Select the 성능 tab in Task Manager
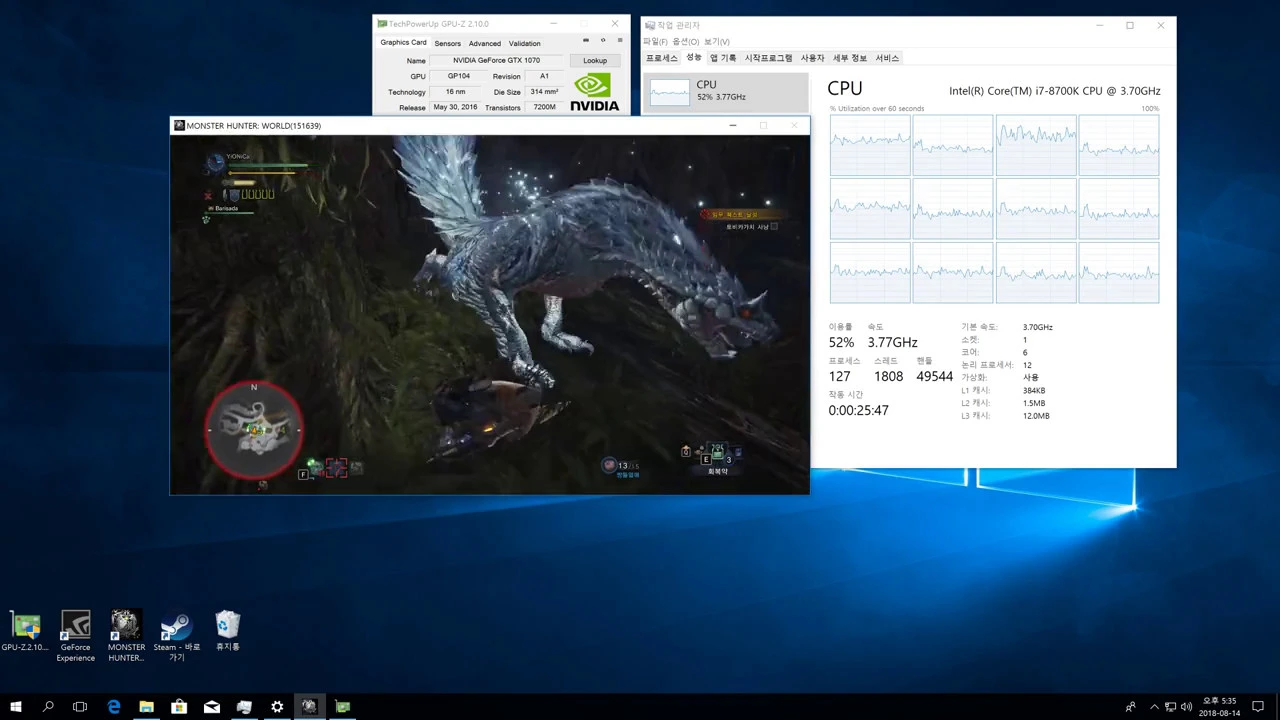Screen dimensions: 1280x720 (693, 58)
